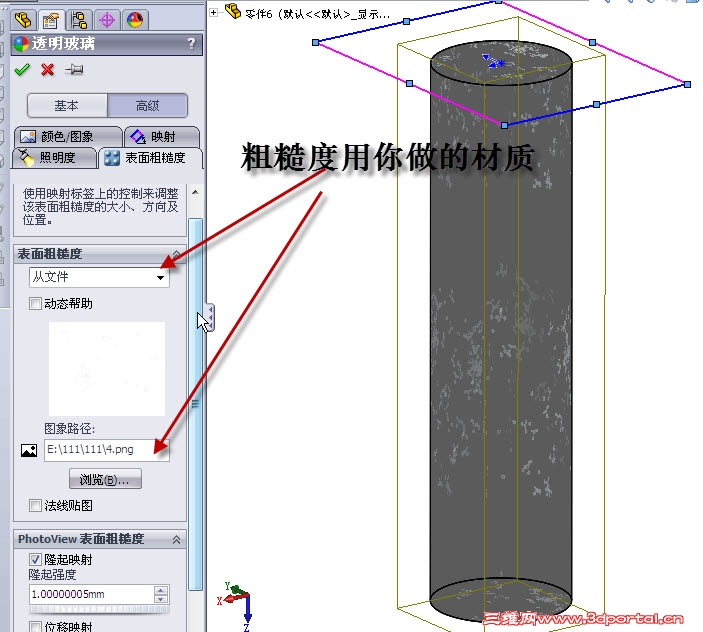Click the cylinder body in the viewport
The height and width of the screenshot is (632, 703).
click(501, 332)
